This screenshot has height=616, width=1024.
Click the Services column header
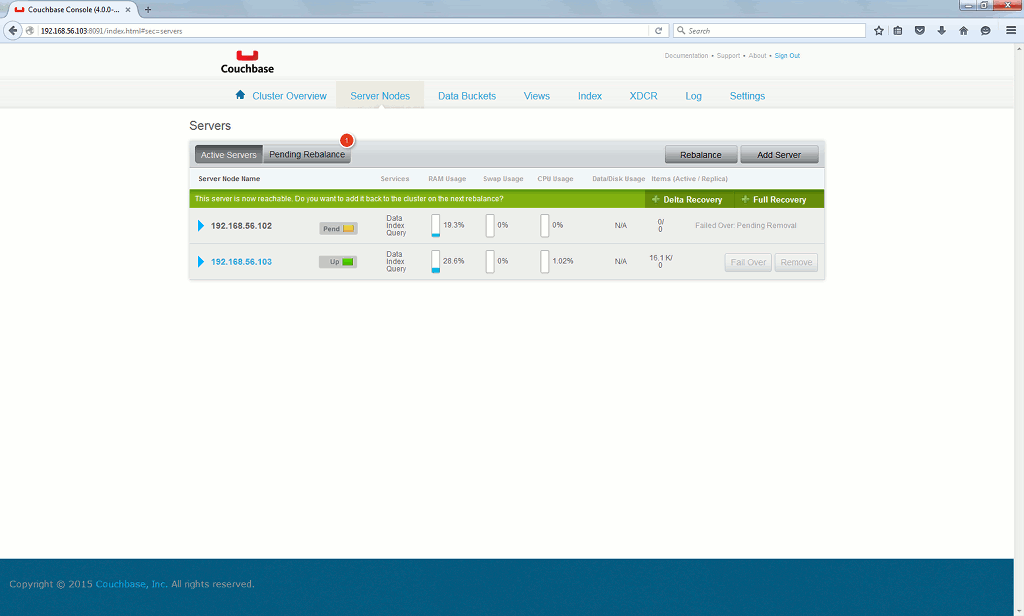[395, 179]
